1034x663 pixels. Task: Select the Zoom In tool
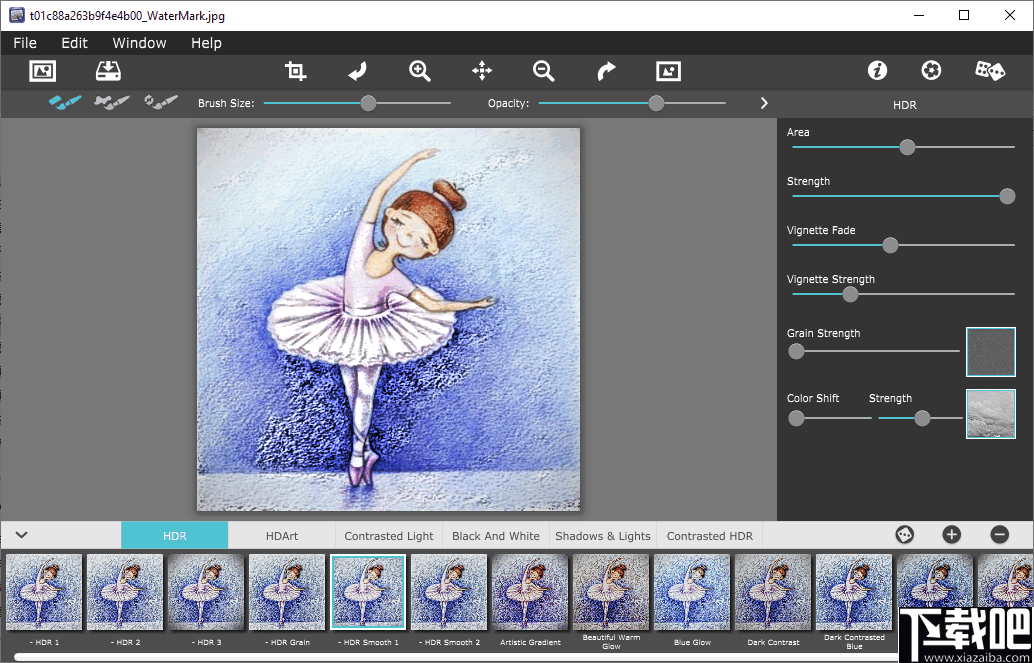[x=419, y=70]
